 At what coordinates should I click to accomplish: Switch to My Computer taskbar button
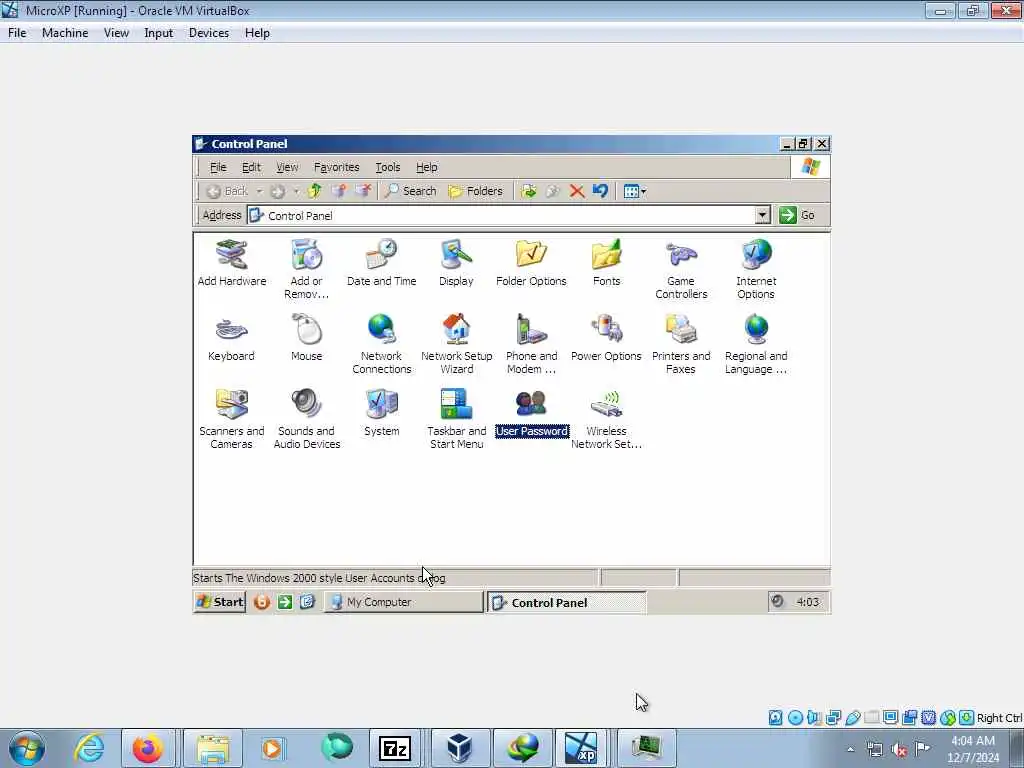pyautogui.click(x=403, y=601)
